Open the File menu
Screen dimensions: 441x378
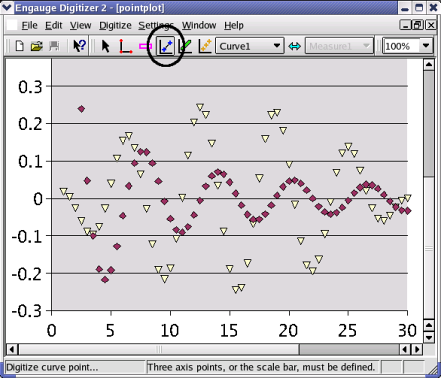(x=29, y=25)
